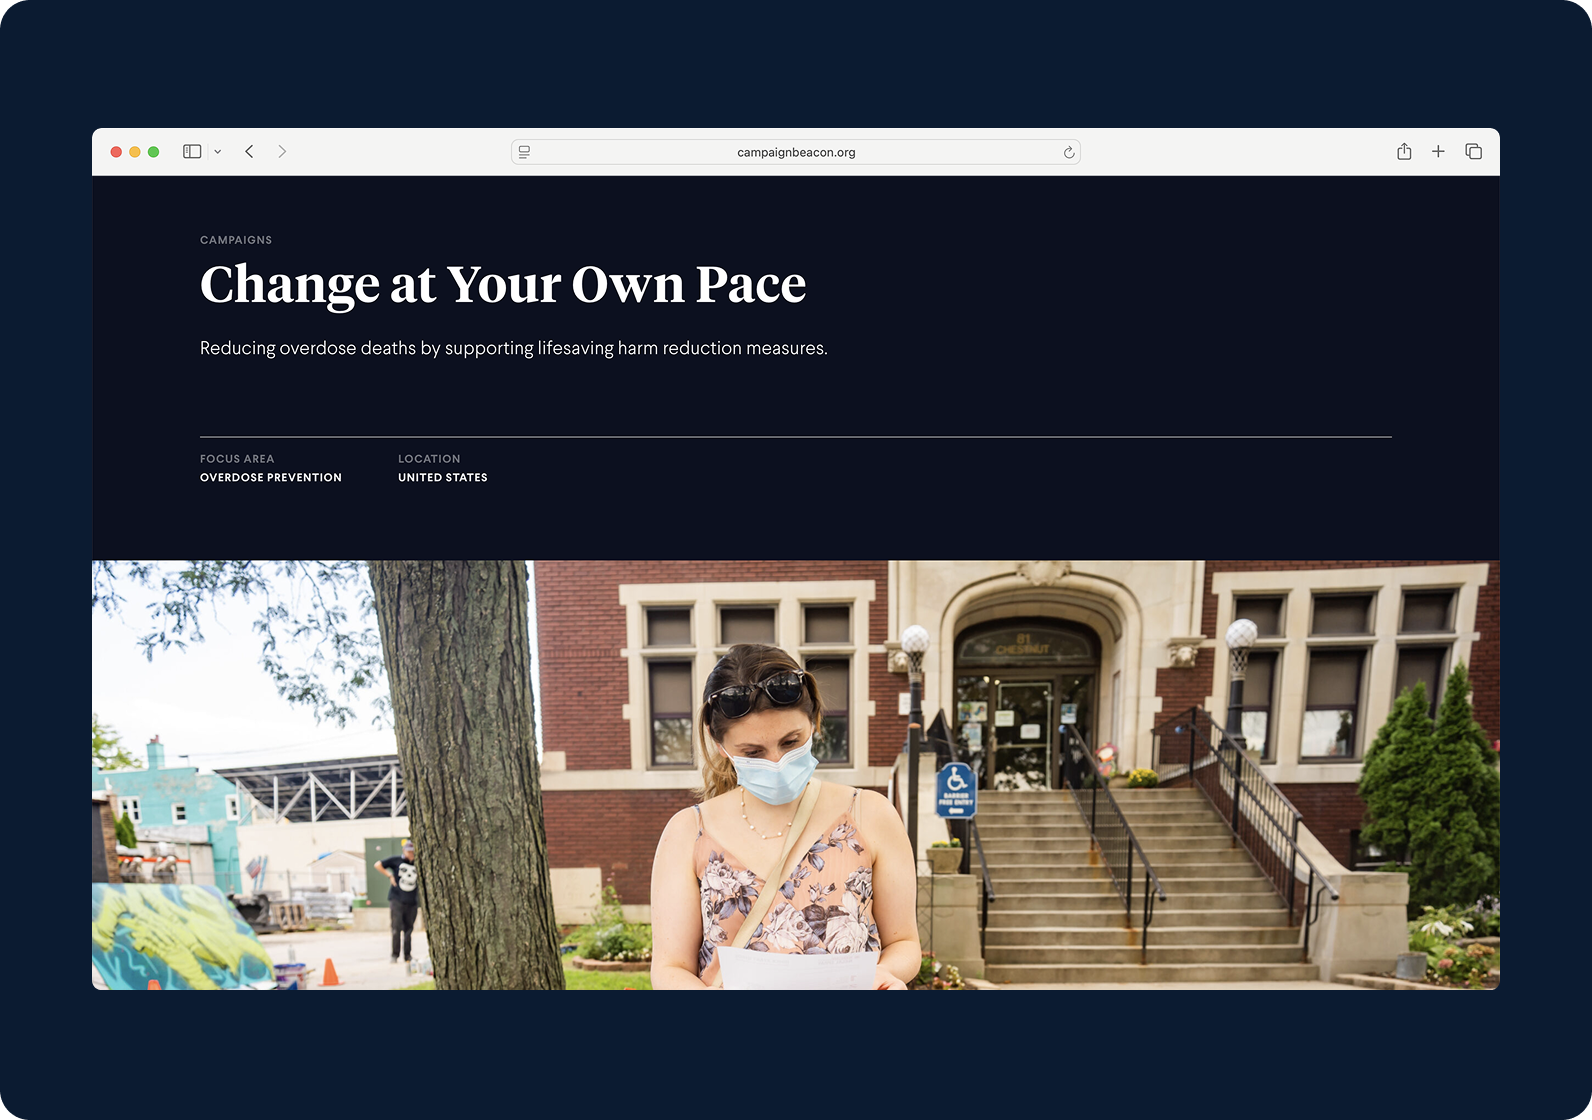Go back with the left arrow

249,152
